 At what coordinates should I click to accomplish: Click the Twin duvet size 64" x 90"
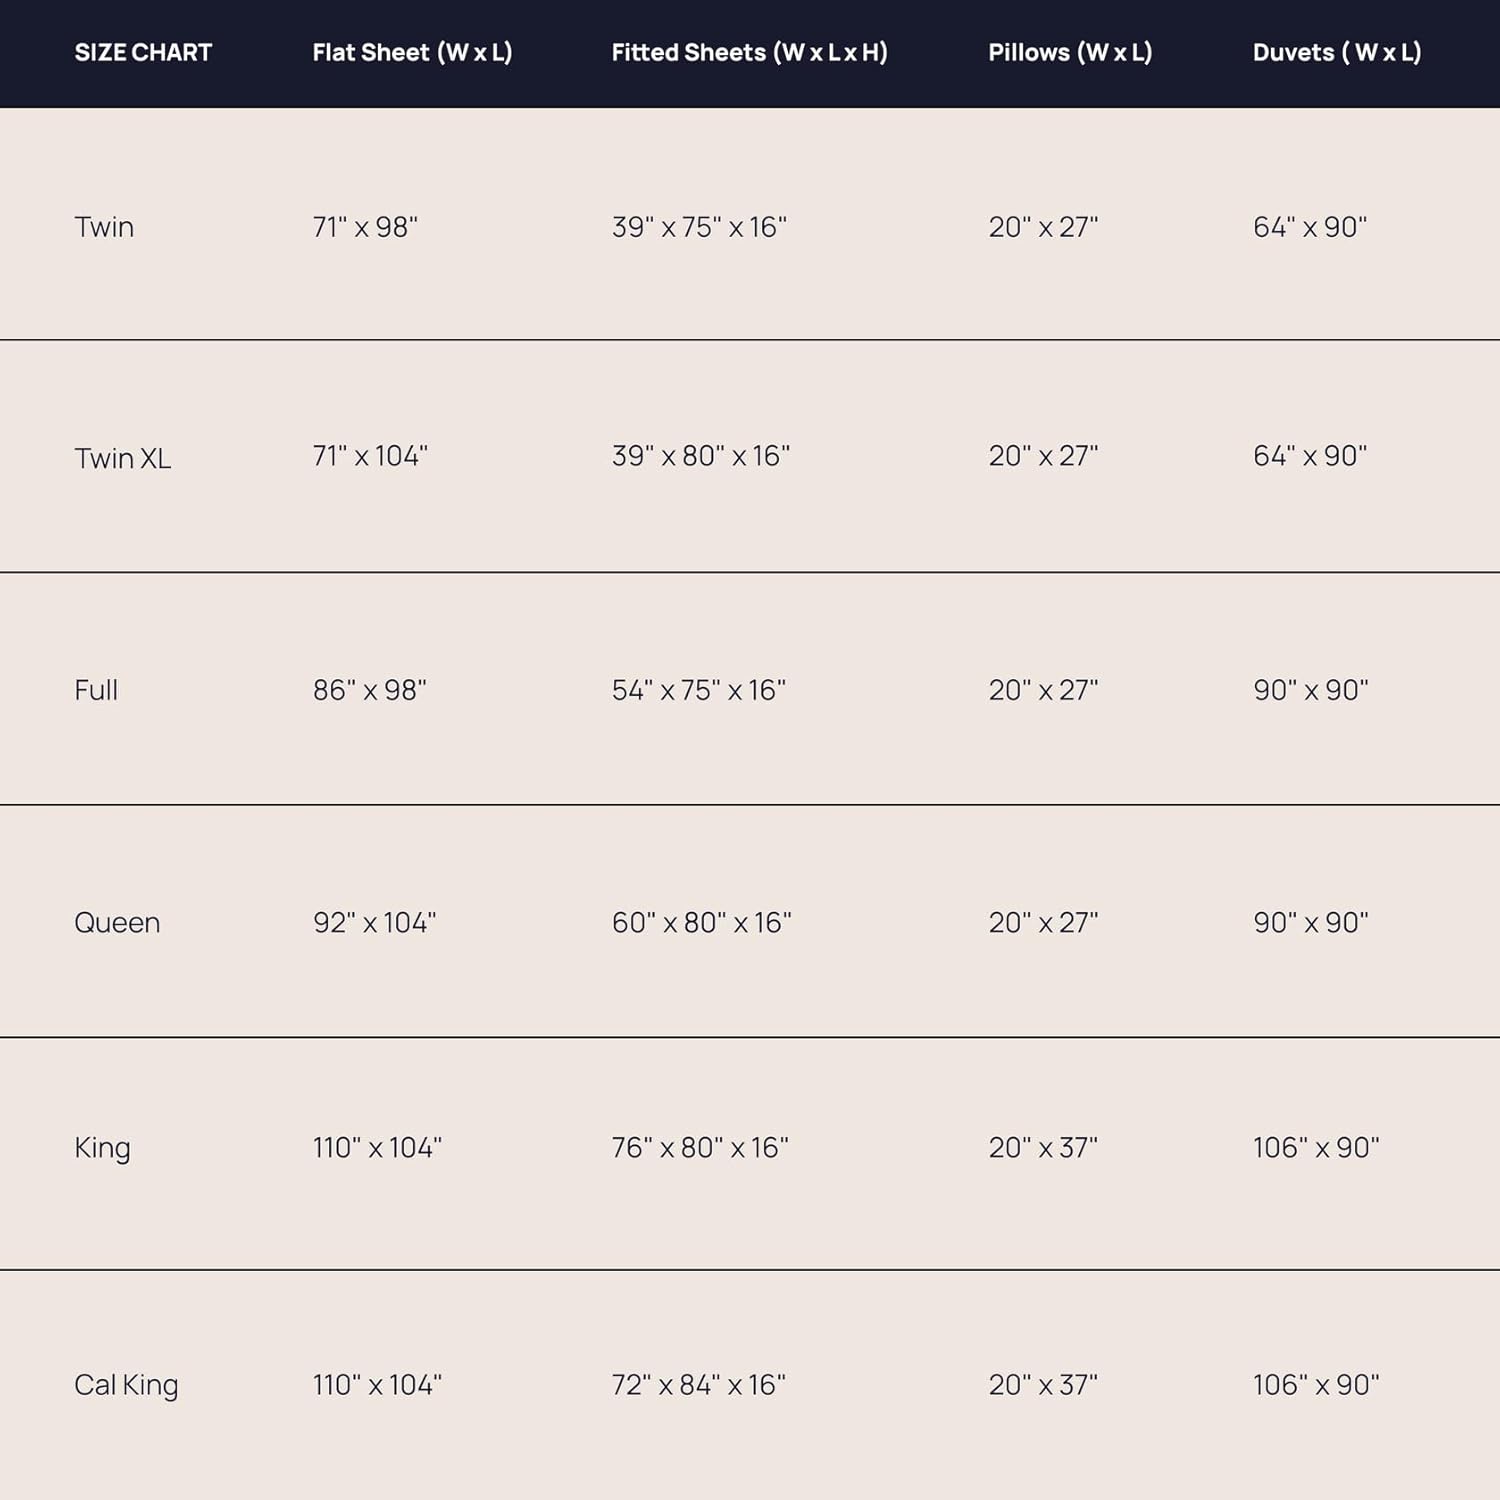(1310, 227)
